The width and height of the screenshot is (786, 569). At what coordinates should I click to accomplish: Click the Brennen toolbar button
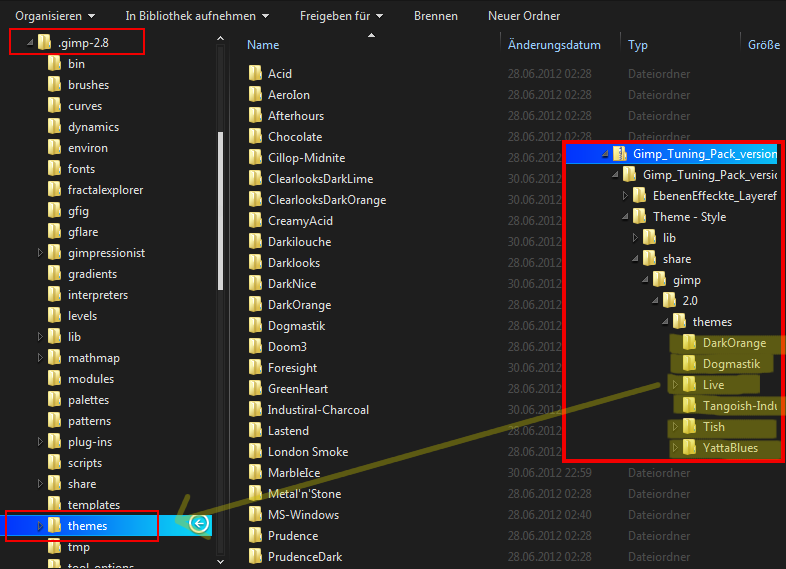click(x=436, y=16)
